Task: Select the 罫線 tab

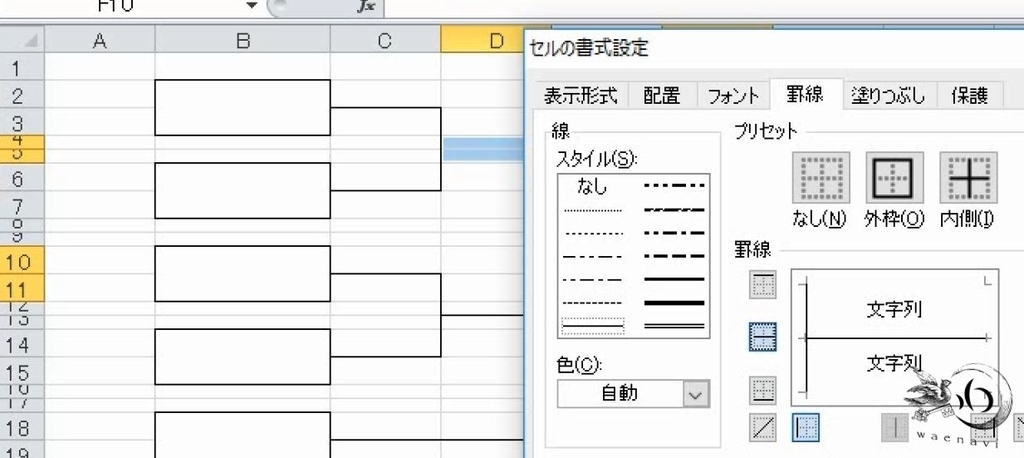Action: pos(805,94)
